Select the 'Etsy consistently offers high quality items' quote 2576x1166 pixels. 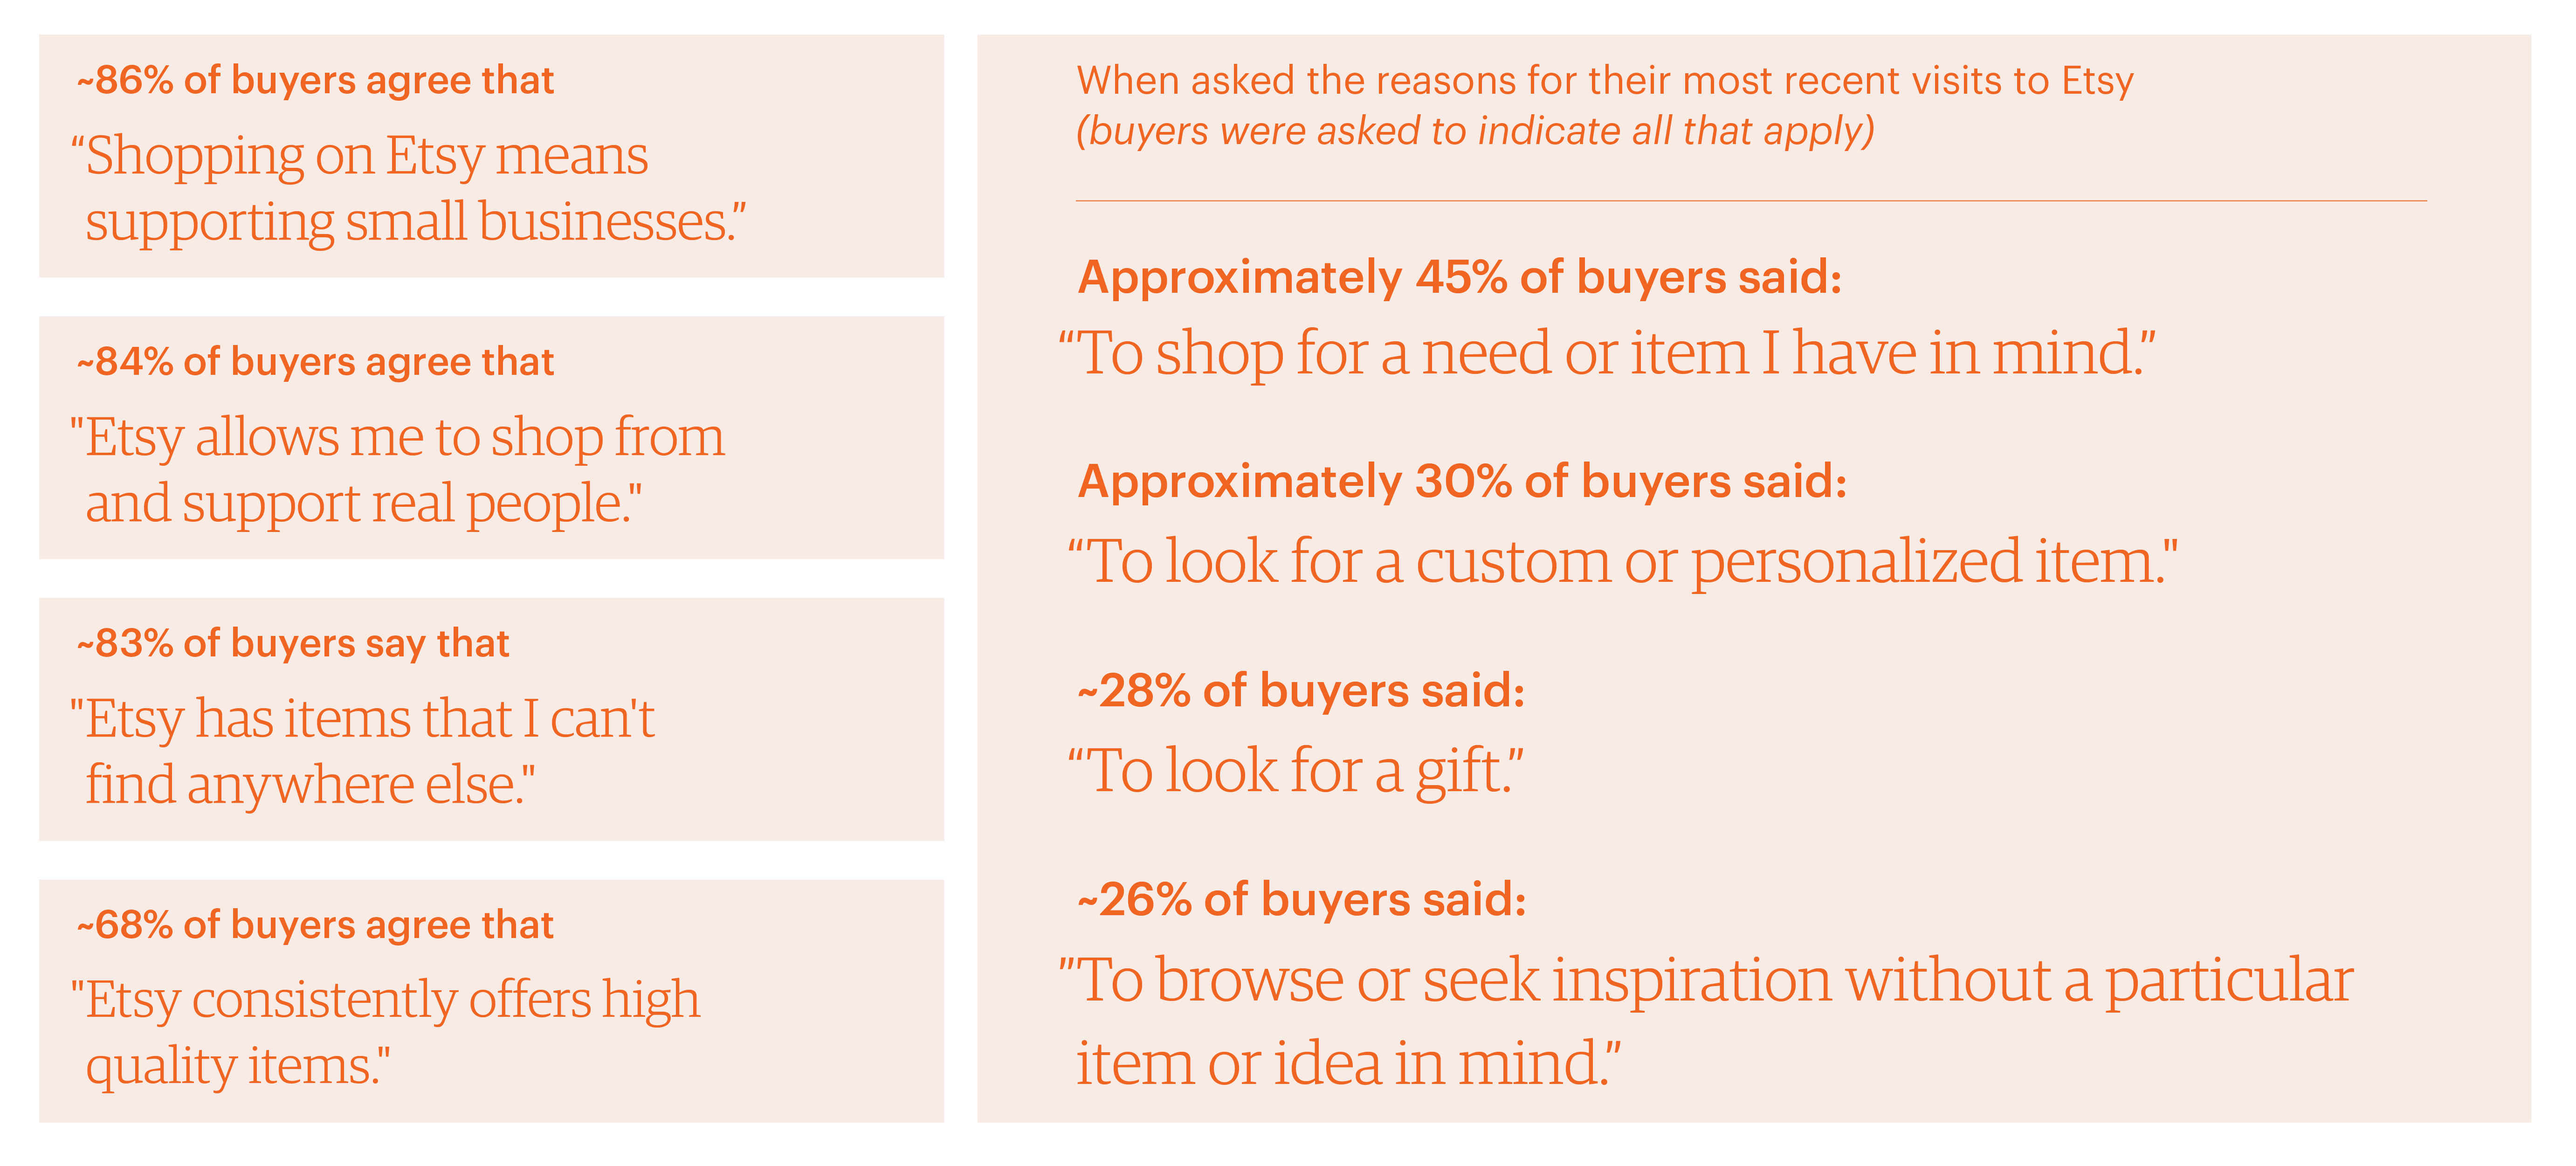(386, 1032)
